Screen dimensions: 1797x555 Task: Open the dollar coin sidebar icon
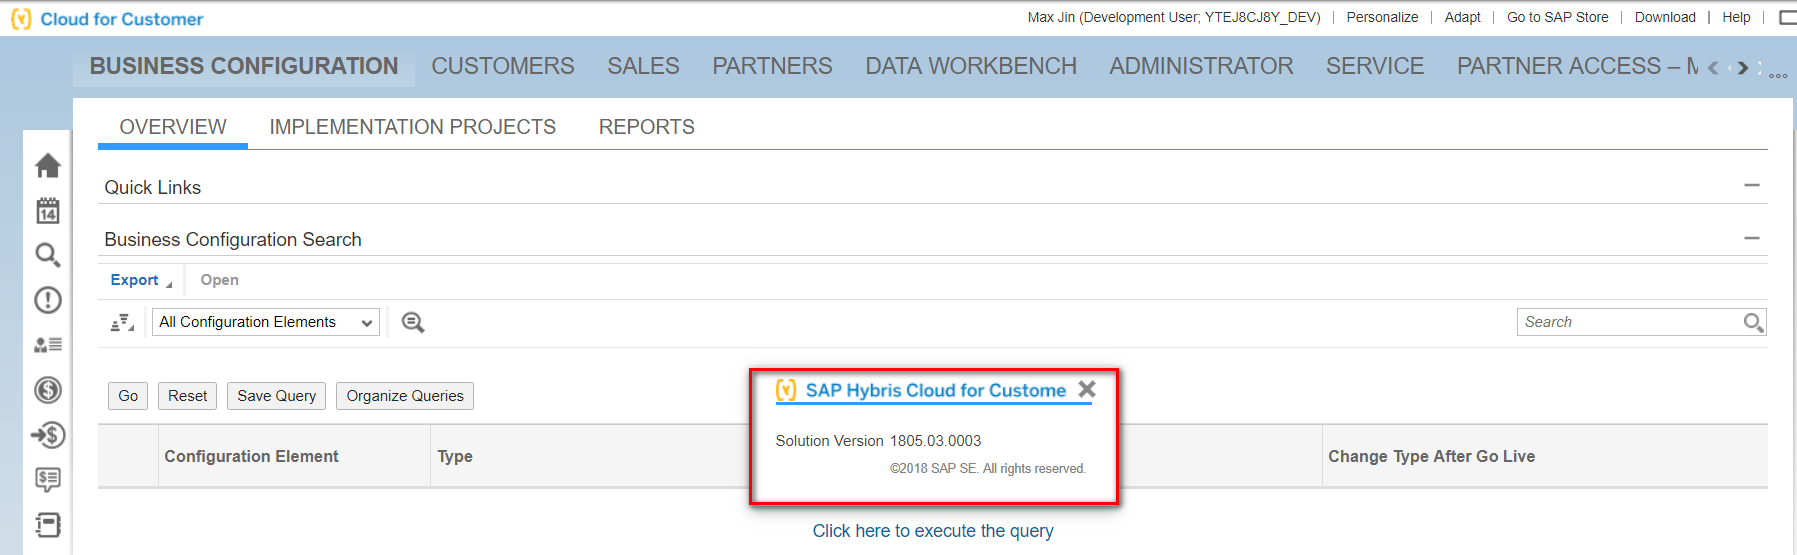point(47,390)
